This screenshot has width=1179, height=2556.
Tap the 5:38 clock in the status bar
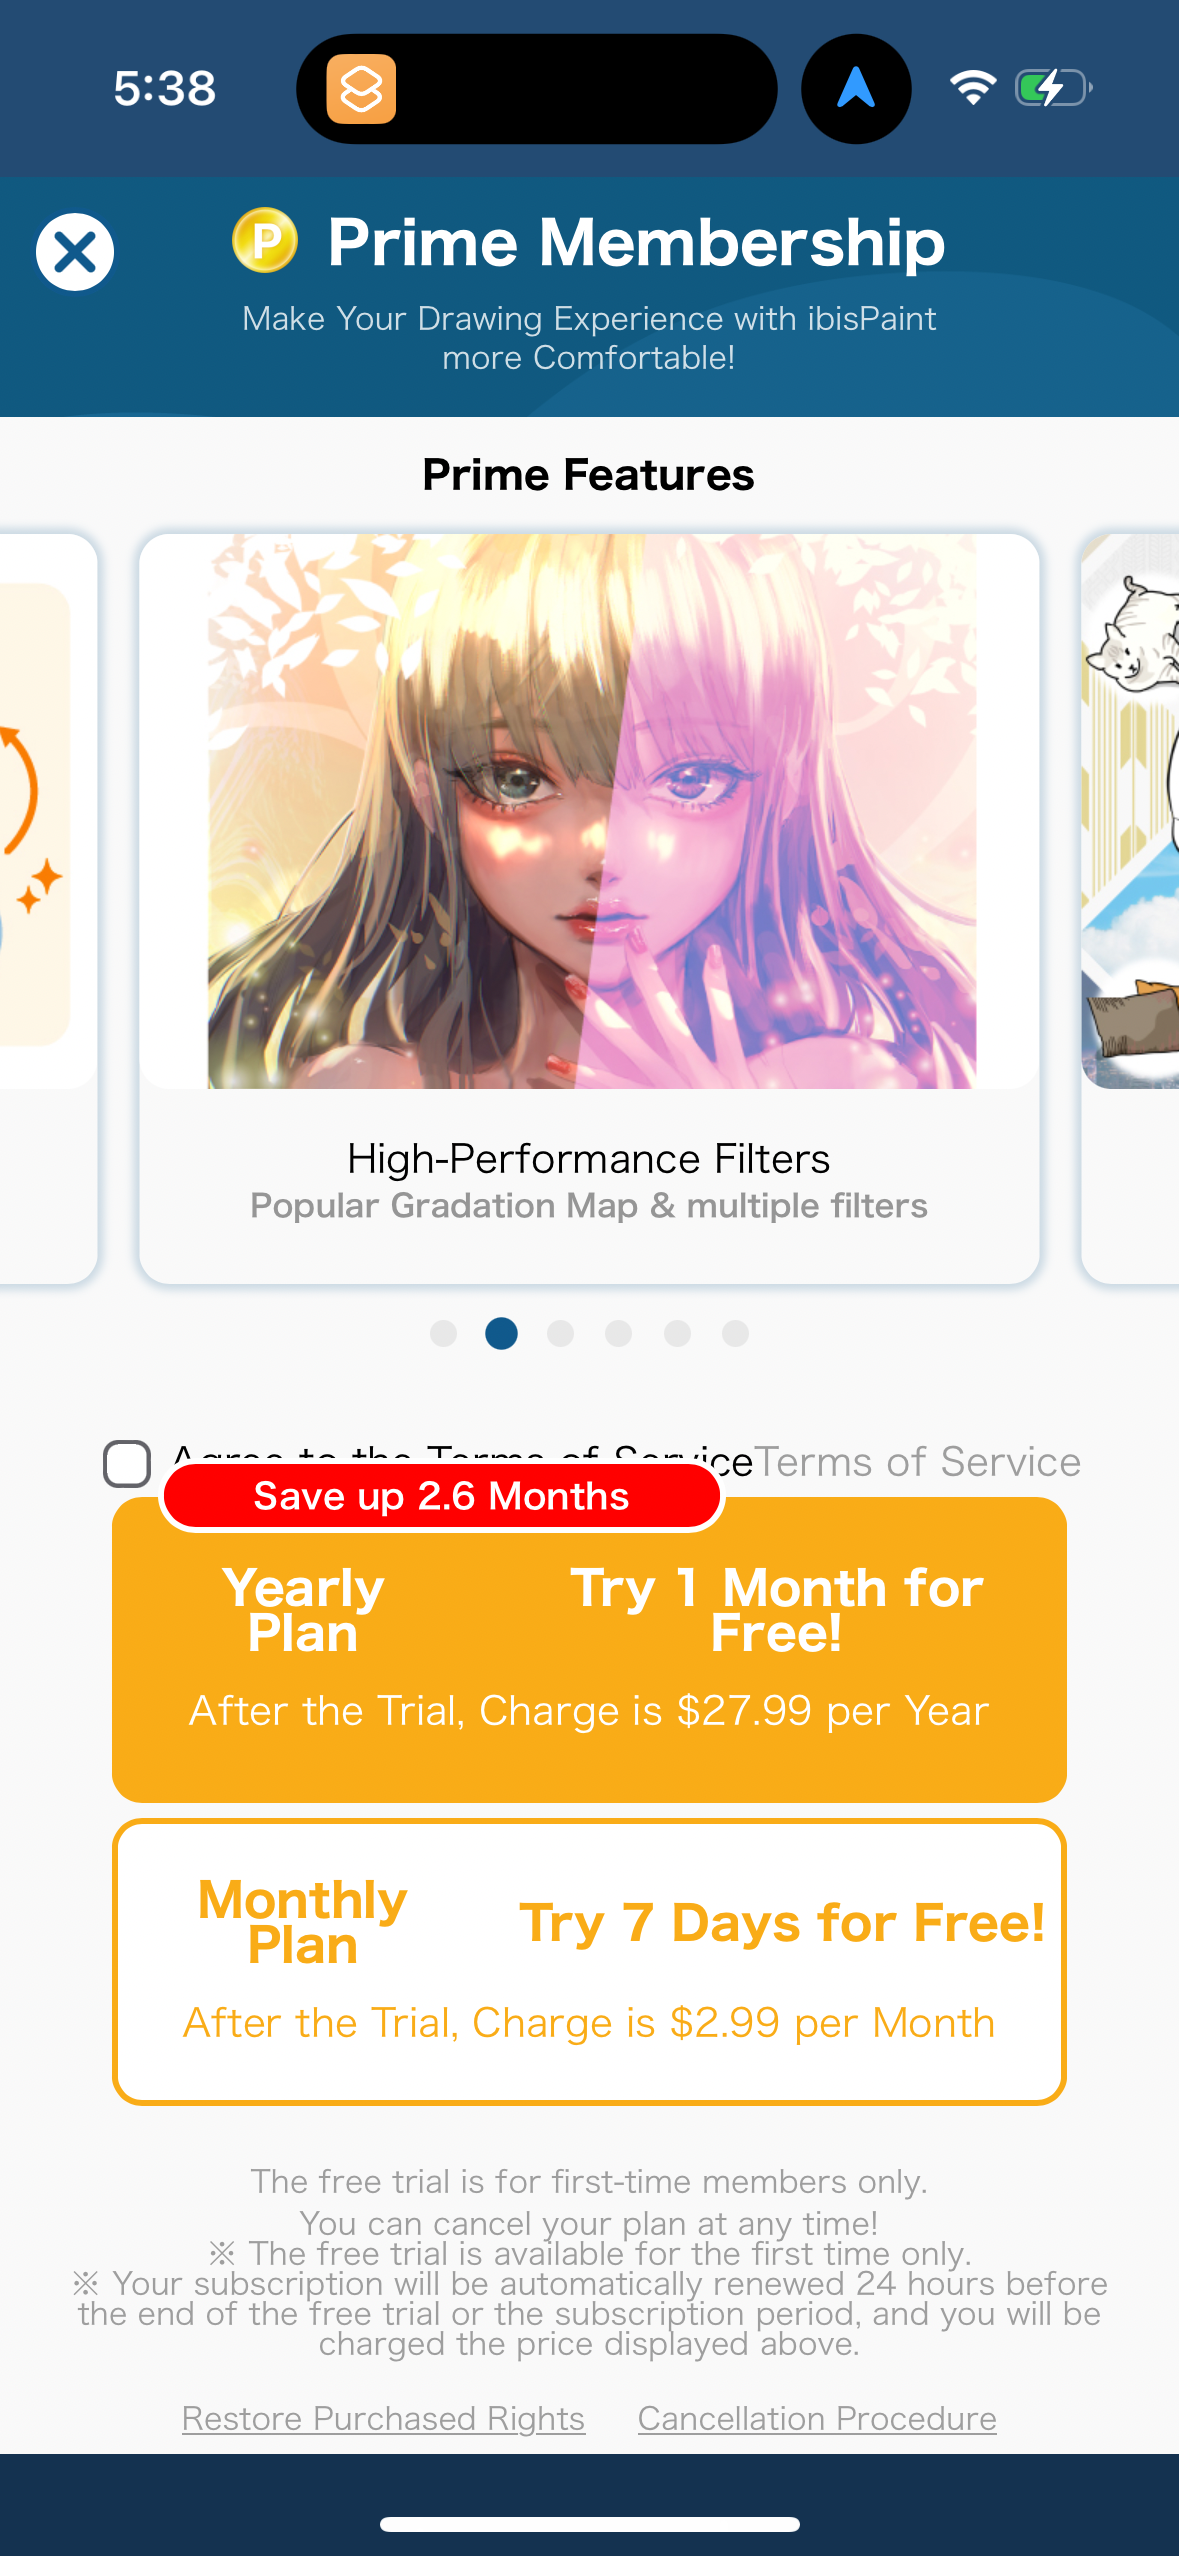163,88
